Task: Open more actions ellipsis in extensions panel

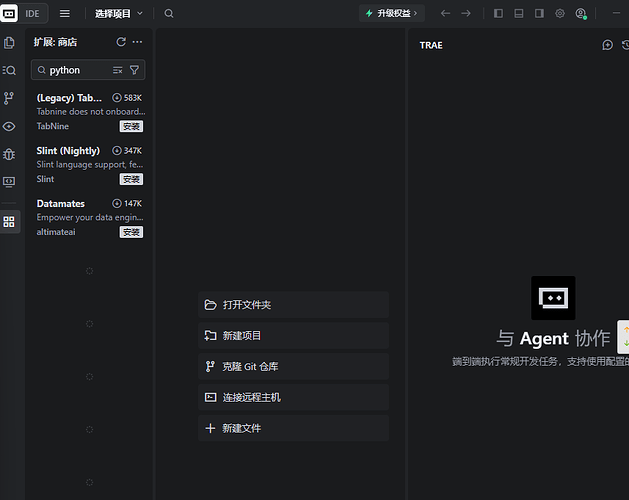Action: click(x=137, y=42)
